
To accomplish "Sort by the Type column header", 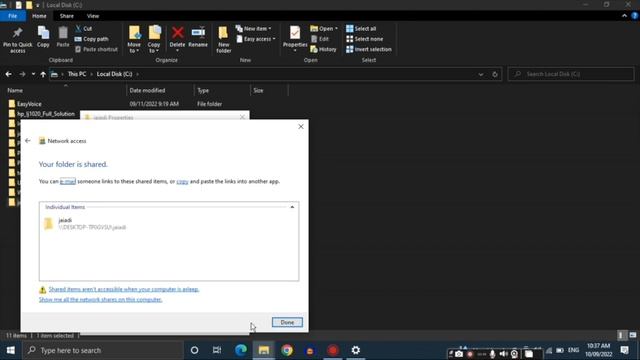I will click(x=203, y=90).
